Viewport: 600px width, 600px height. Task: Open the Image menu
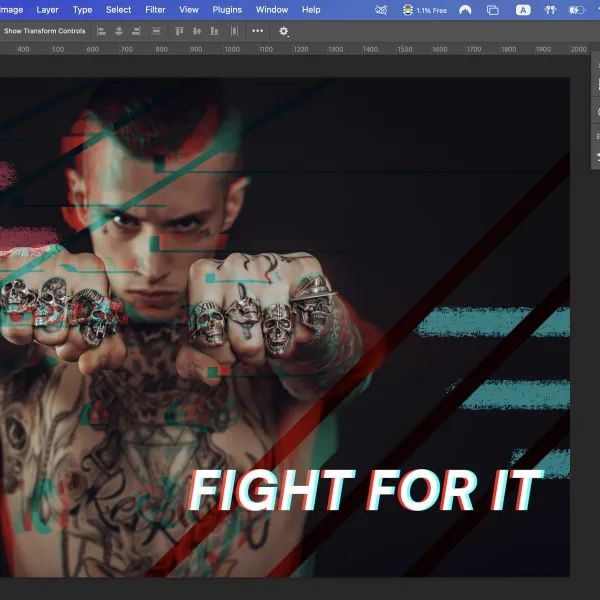11,10
